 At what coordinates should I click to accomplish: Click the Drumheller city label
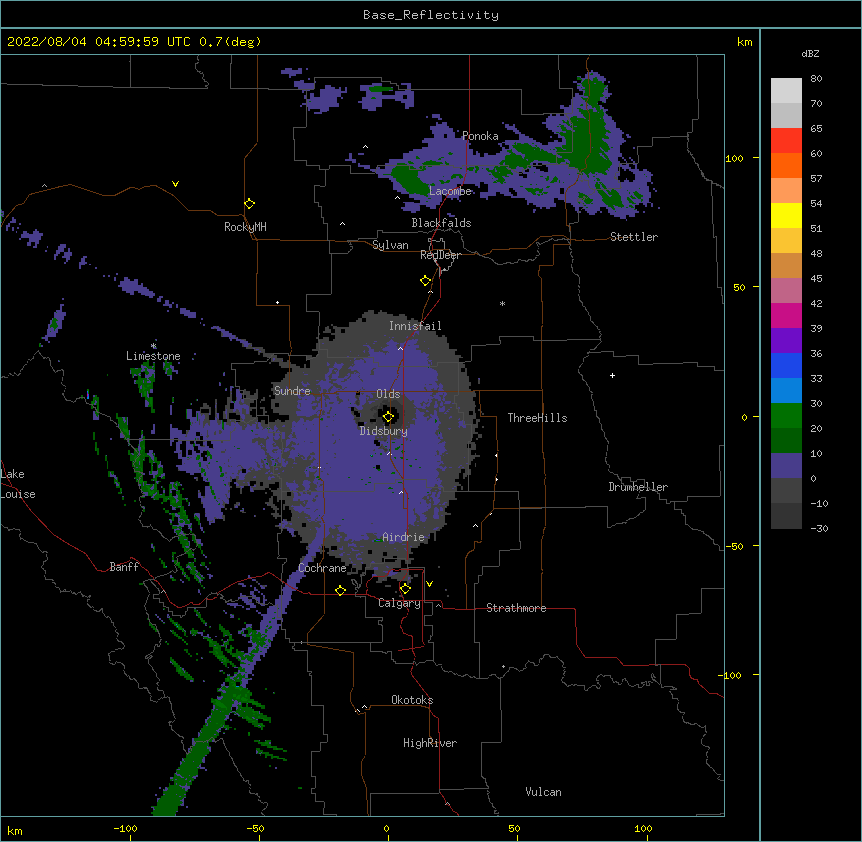[x=638, y=487]
